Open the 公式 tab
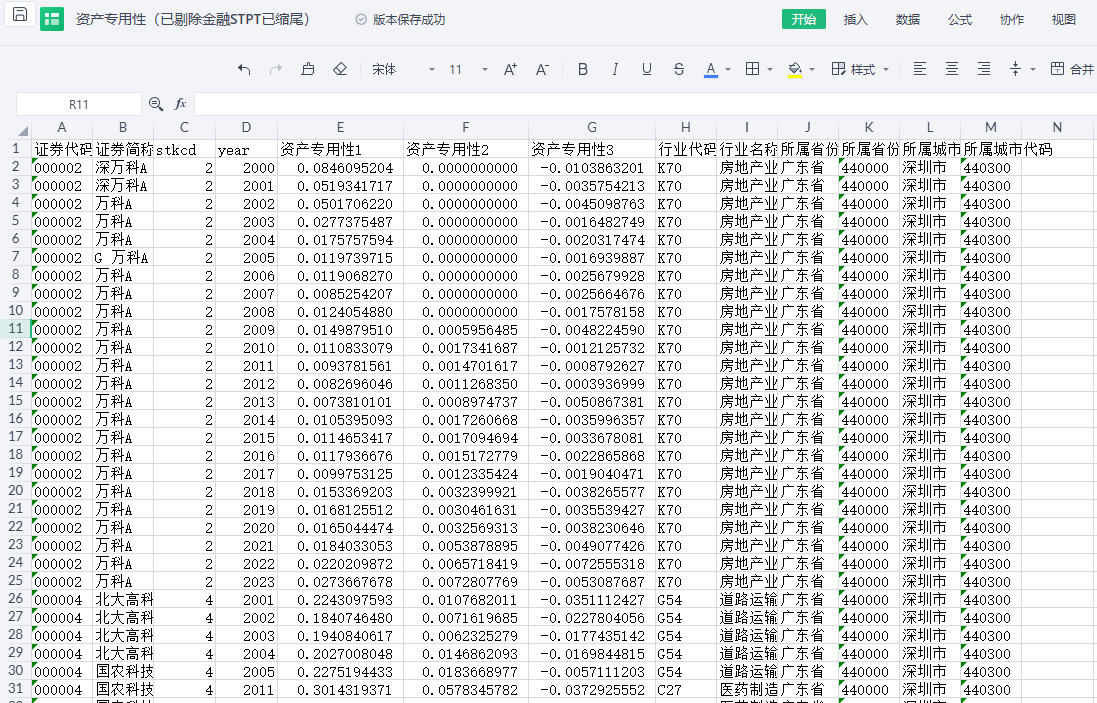The image size is (1097, 703). tap(960, 20)
